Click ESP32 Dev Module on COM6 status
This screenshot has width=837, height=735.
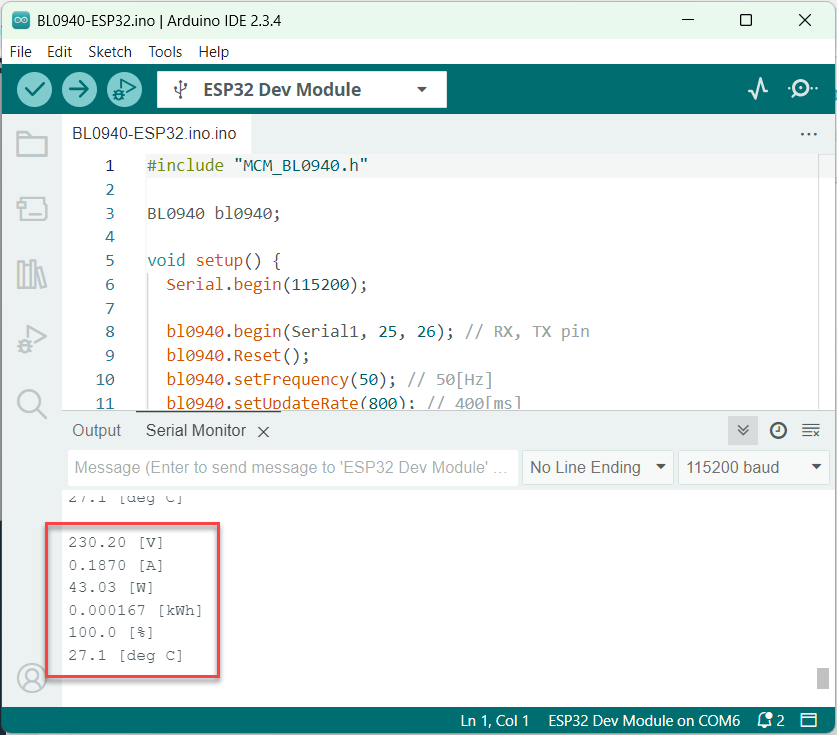pyautogui.click(x=644, y=721)
